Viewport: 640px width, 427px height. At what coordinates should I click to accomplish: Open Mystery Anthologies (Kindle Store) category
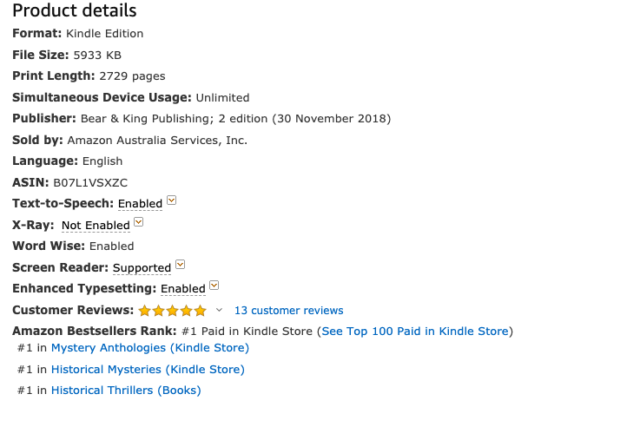coord(149,348)
